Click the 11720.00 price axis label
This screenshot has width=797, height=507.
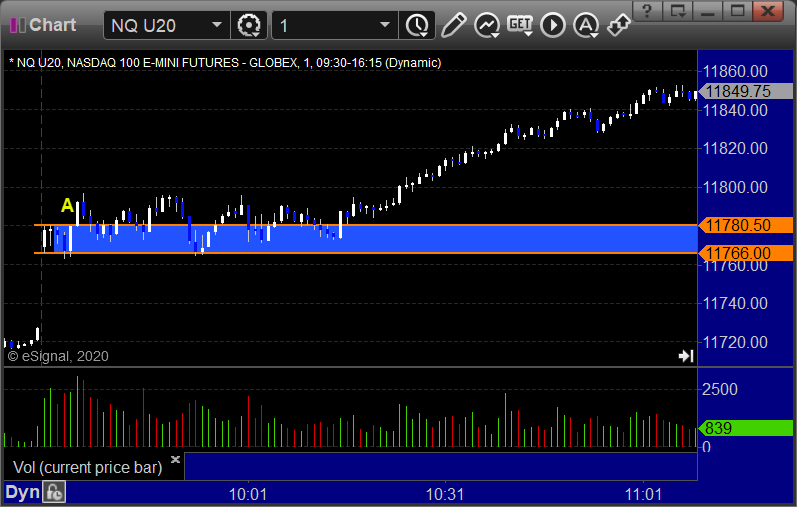(x=734, y=342)
